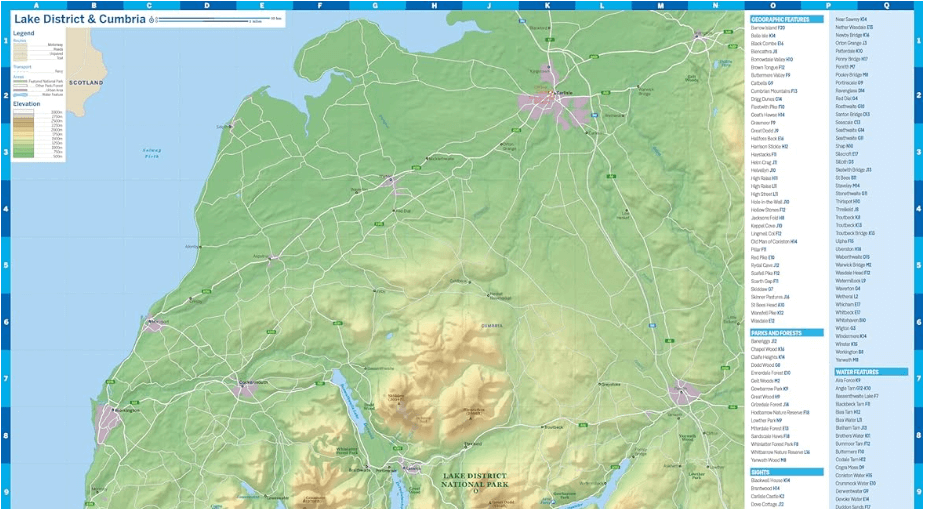The image size is (927, 509).
Task: Click the Dove Cottage index entry
Action: [x=767, y=504]
